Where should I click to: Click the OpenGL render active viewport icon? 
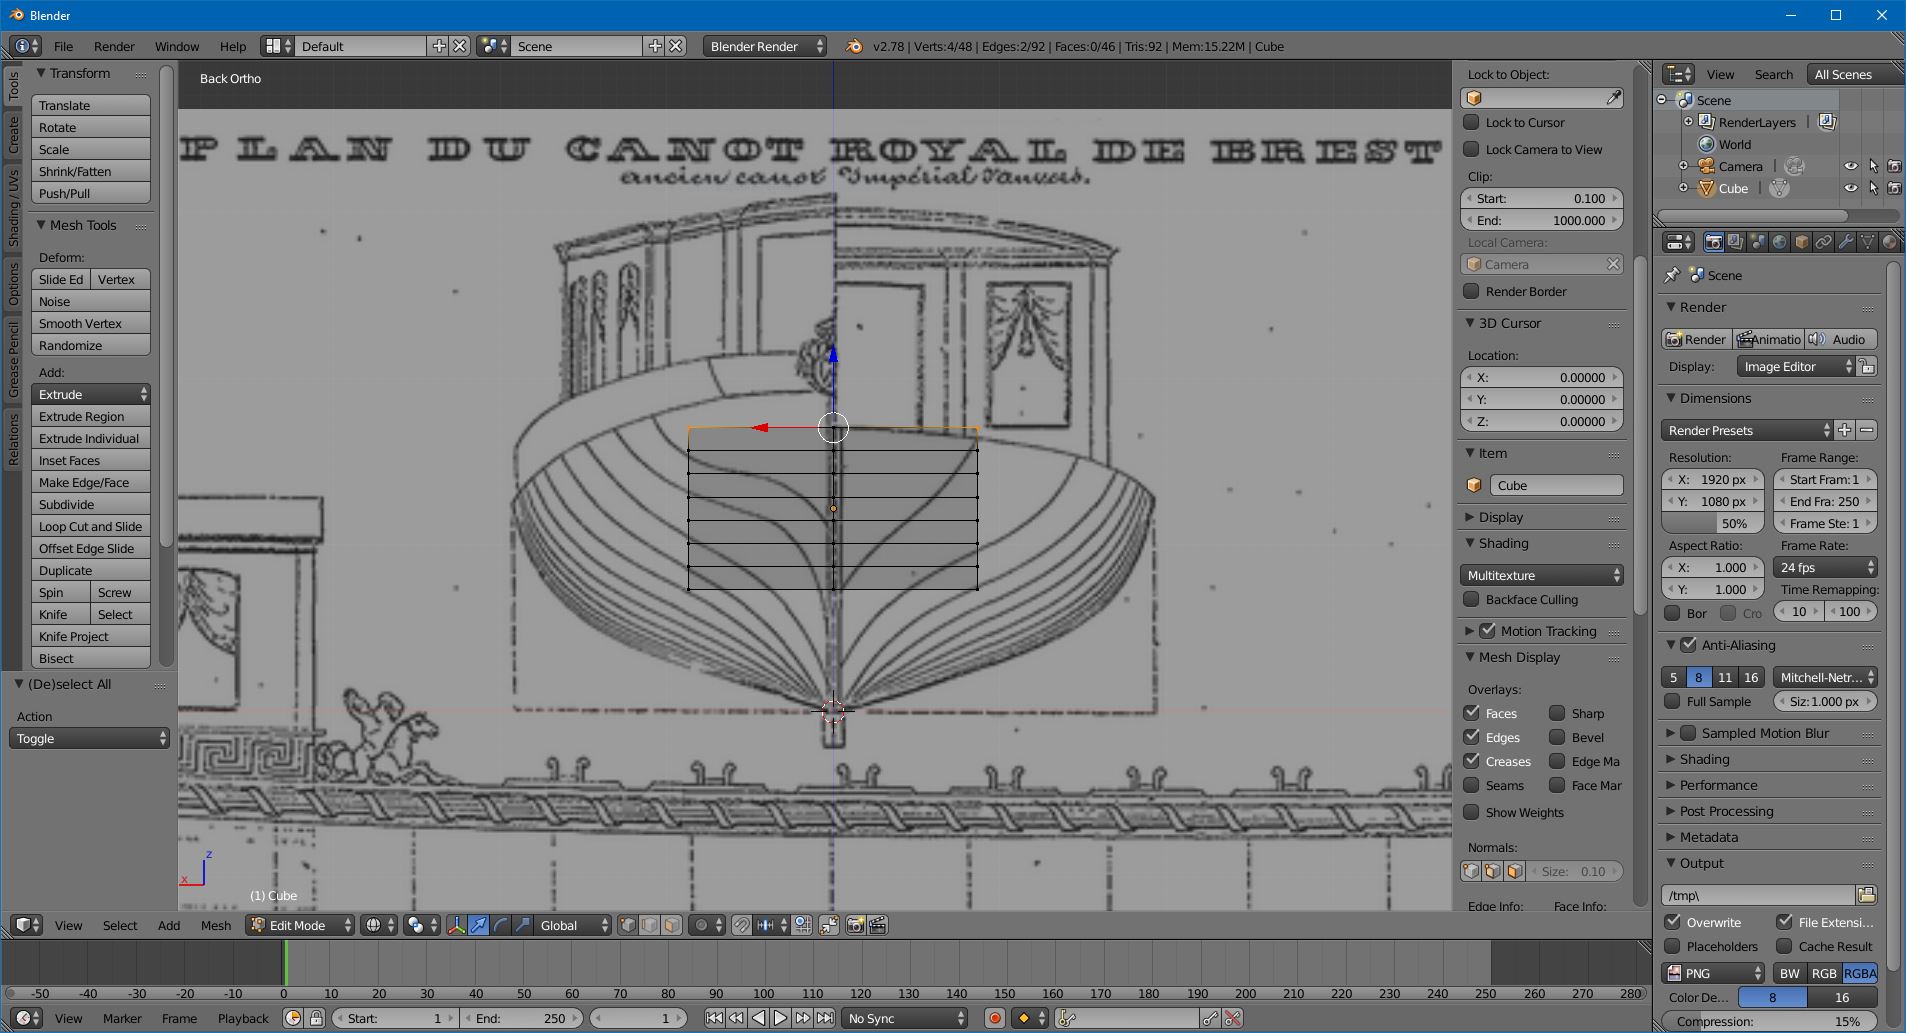click(855, 925)
